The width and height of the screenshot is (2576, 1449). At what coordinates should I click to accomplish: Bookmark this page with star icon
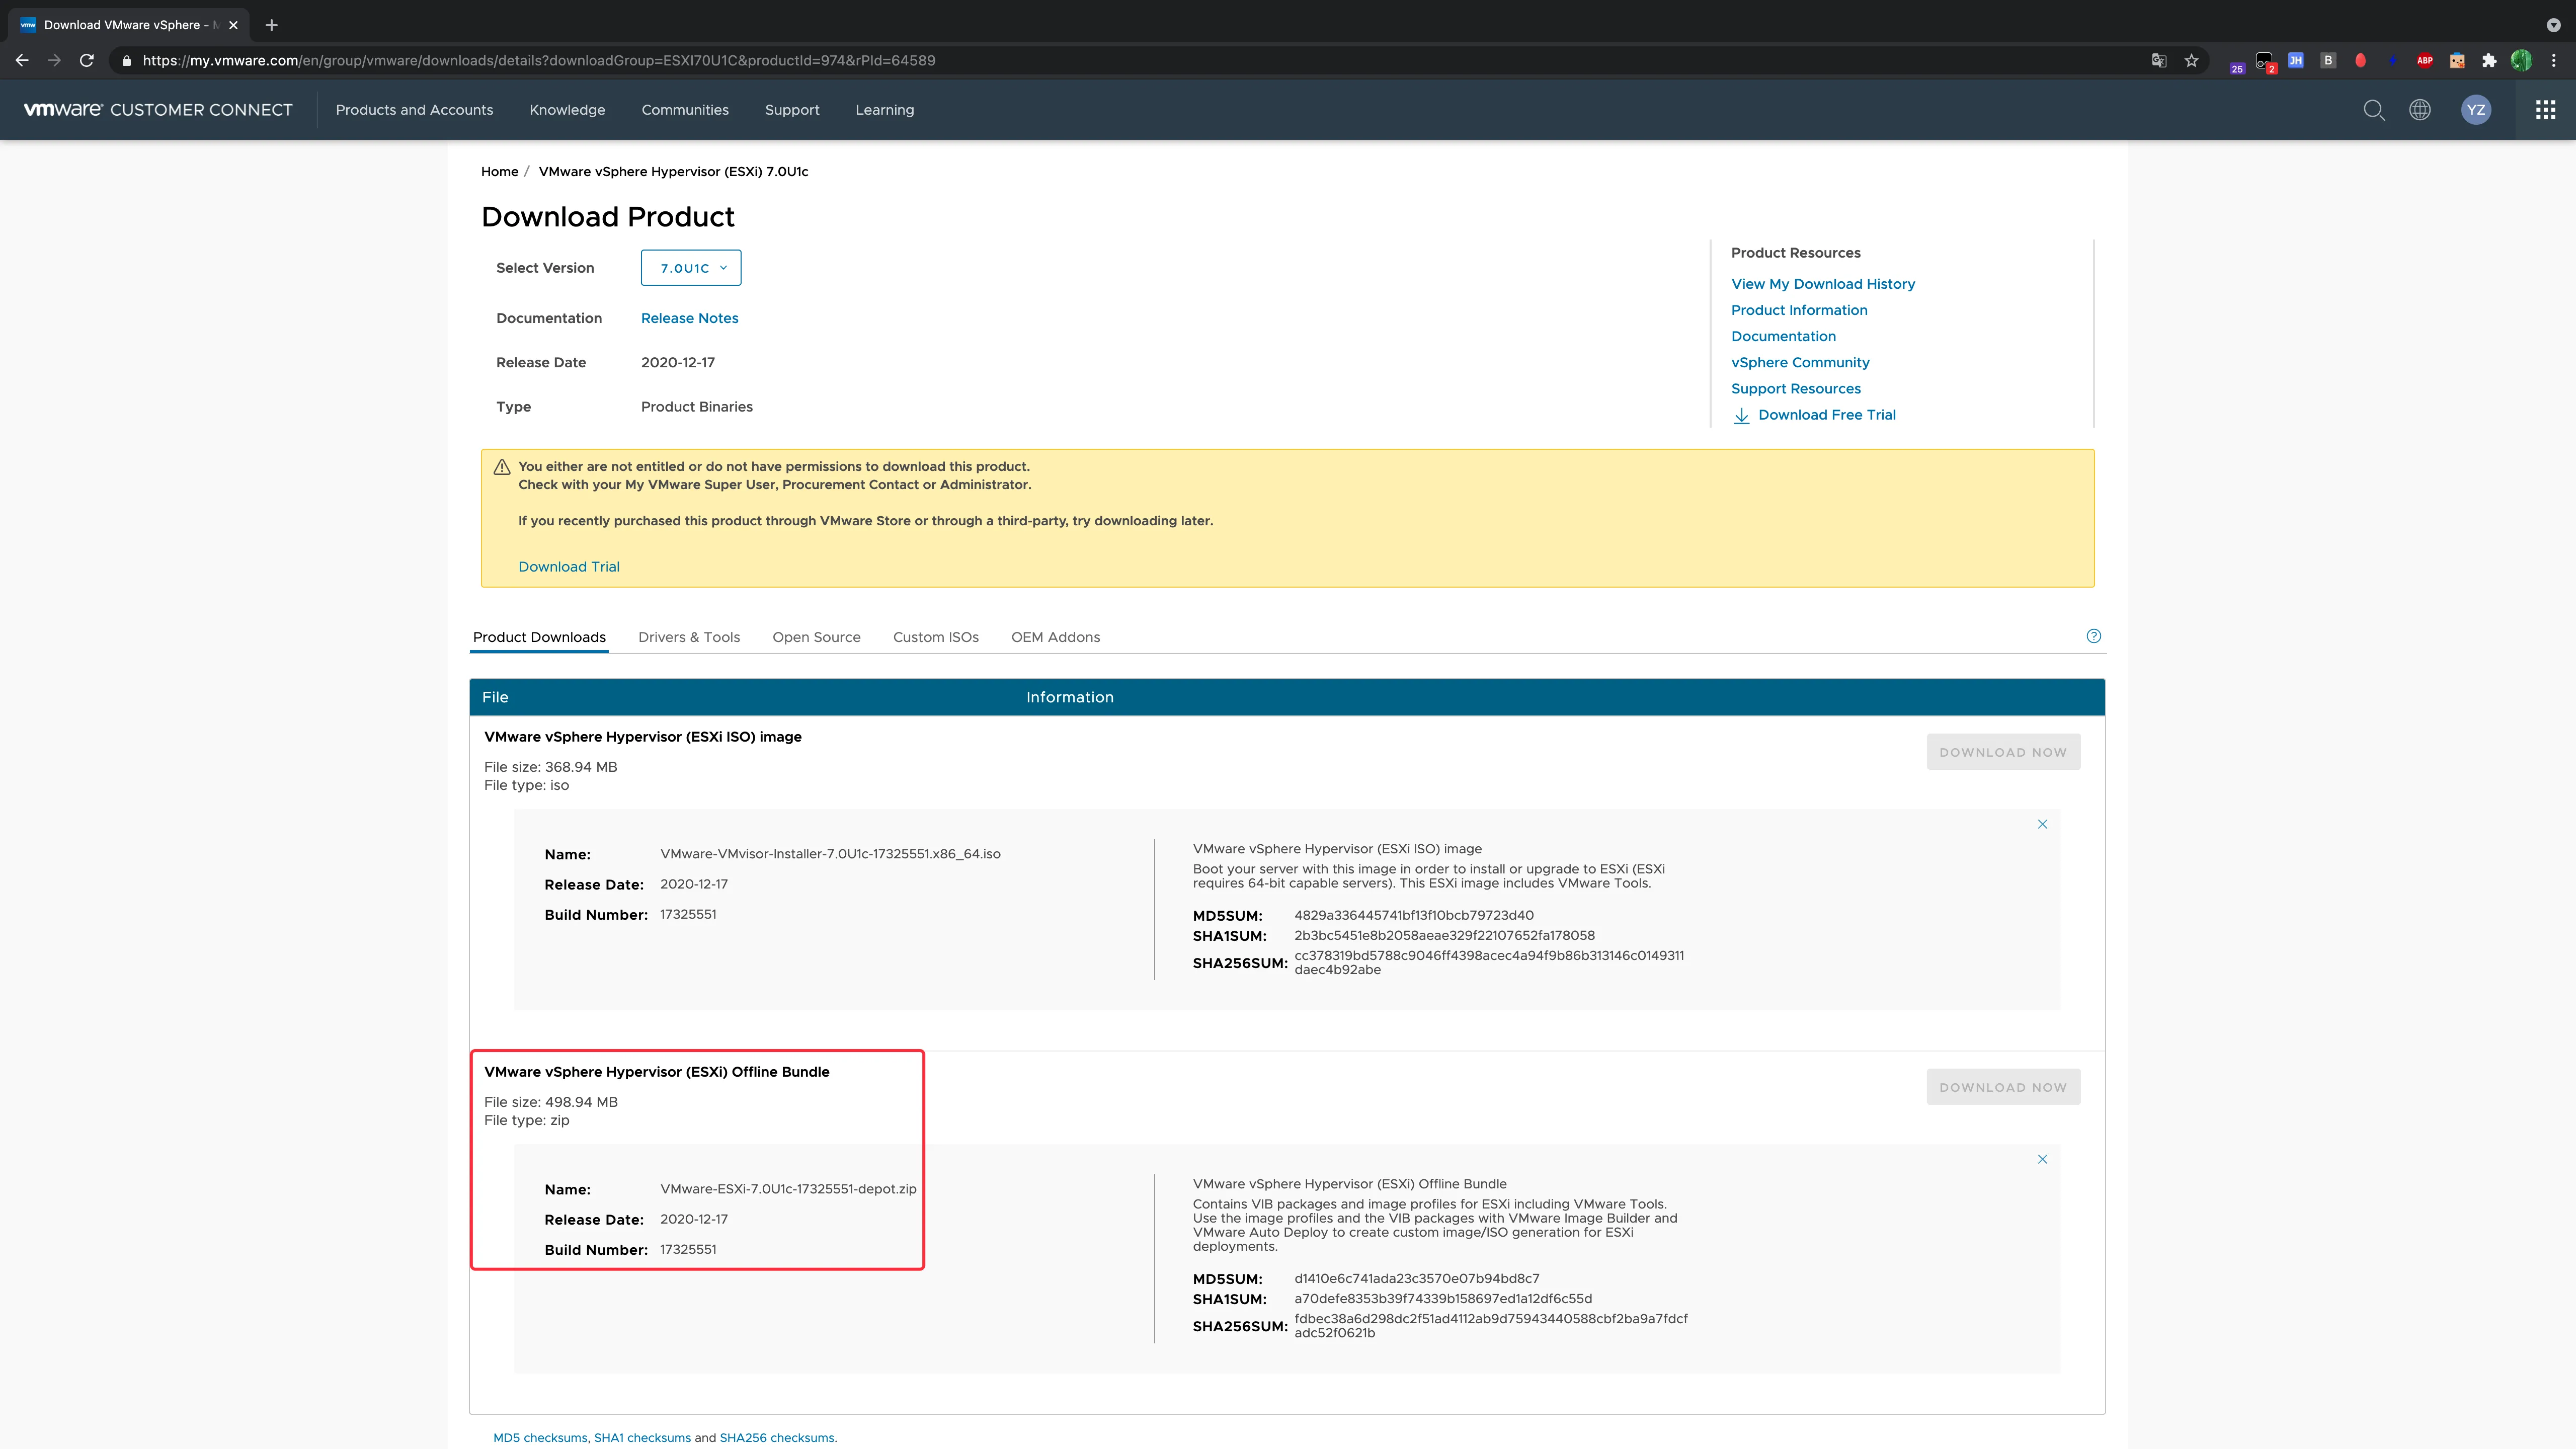(x=2191, y=61)
